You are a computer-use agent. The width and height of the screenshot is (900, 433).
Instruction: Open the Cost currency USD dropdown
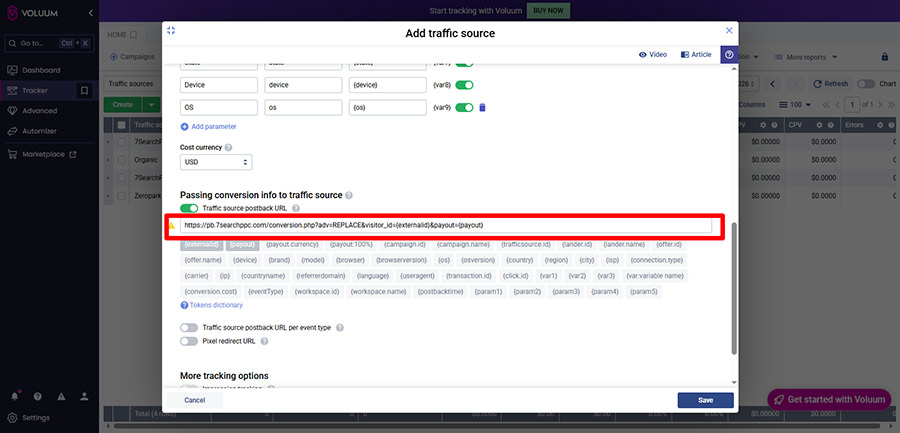(216, 161)
